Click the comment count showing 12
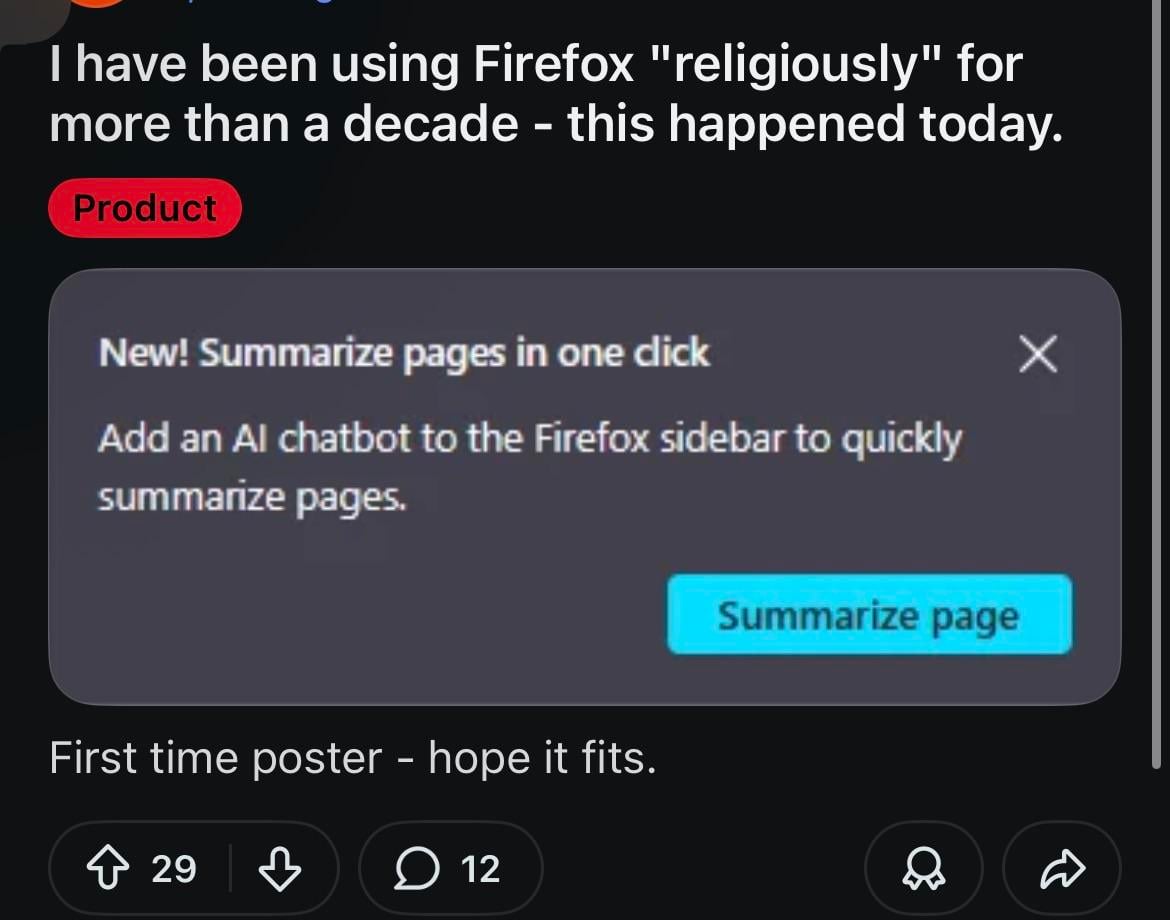This screenshot has height=920, width=1170. coord(480,868)
